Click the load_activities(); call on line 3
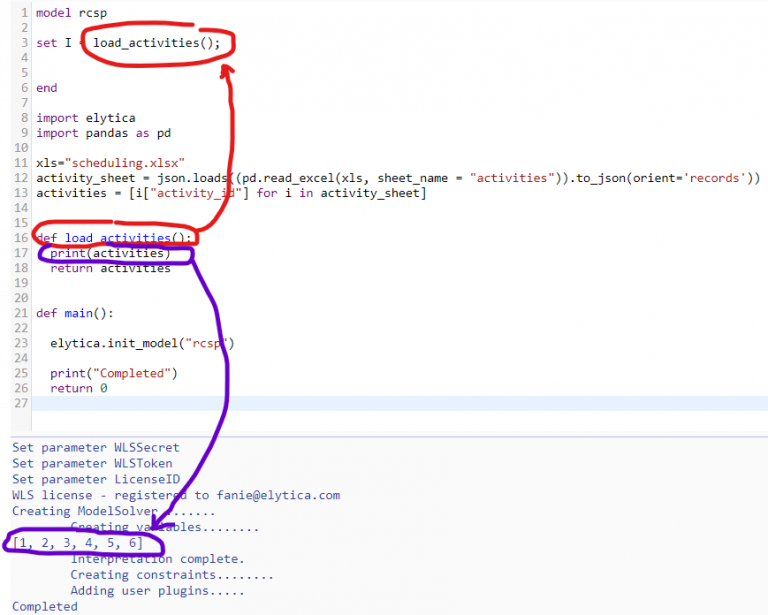This screenshot has height=615, width=768. pos(159,43)
